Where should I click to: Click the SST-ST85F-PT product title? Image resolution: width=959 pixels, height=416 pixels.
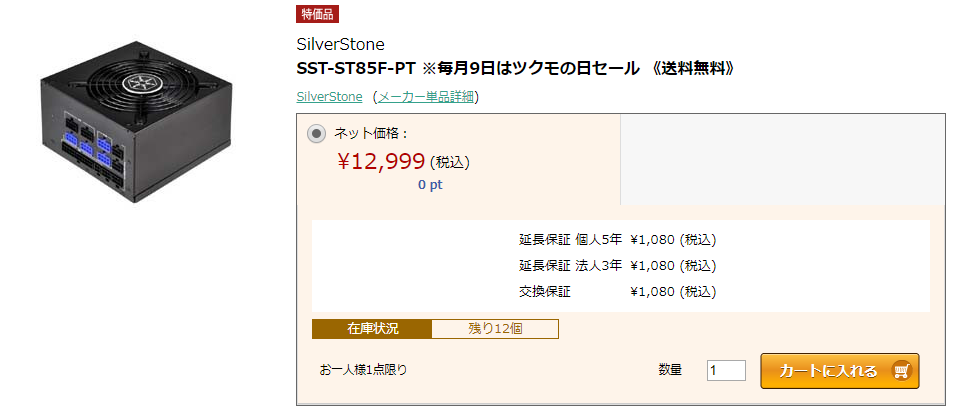516,69
